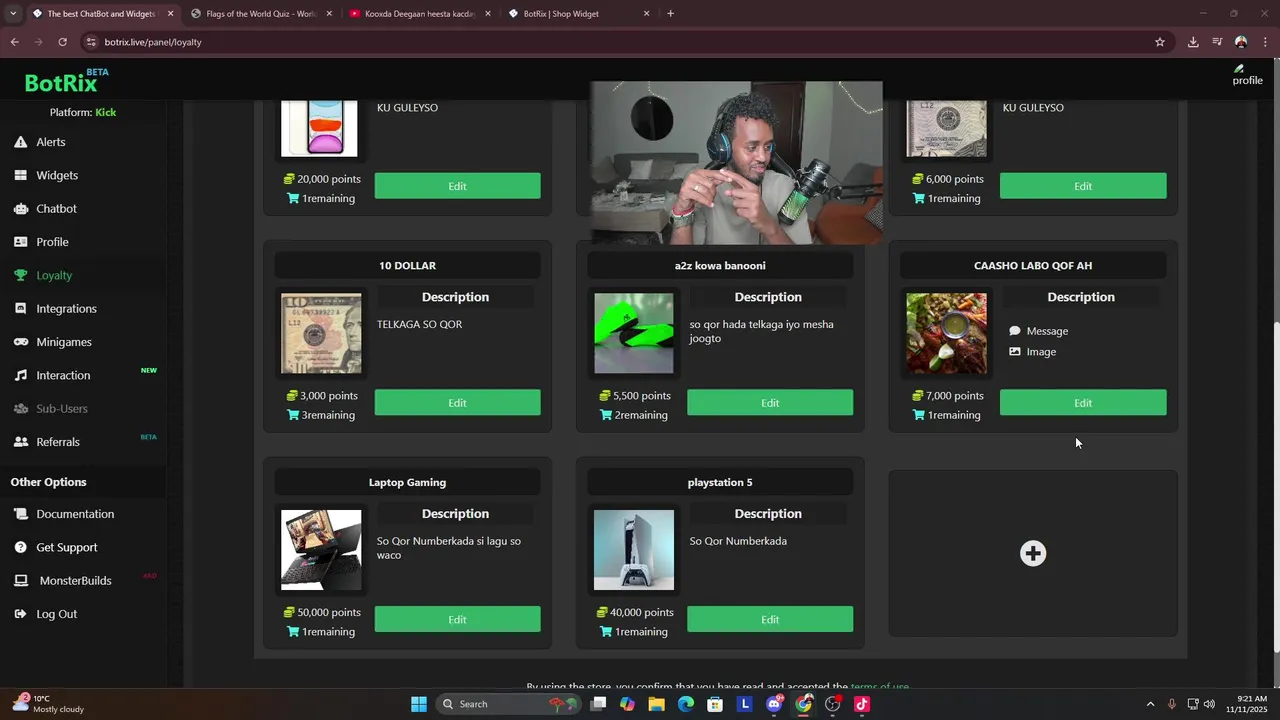Image resolution: width=1280 pixels, height=720 pixels.
Task: Click the 10 DOLLAR banknote thumbnail
Action: [x=321, y=333]
